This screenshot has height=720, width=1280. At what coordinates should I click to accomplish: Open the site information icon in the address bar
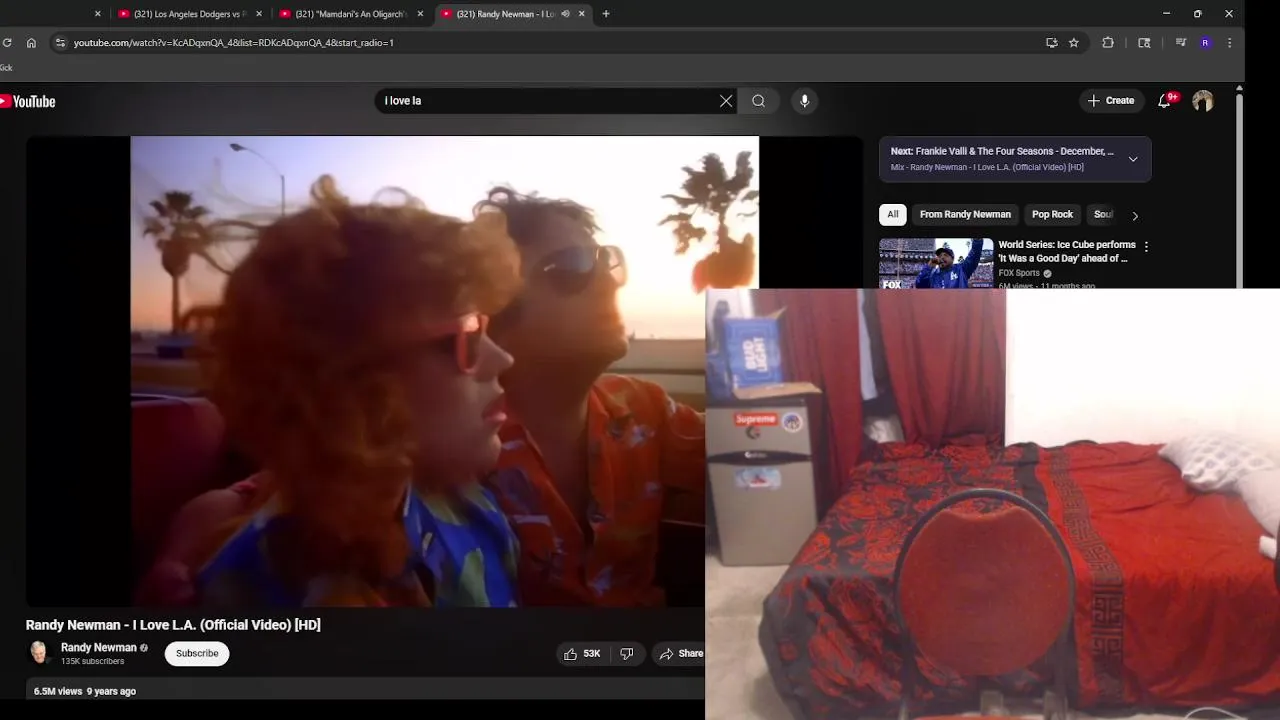pyautogui.click(x=60, y=43)
